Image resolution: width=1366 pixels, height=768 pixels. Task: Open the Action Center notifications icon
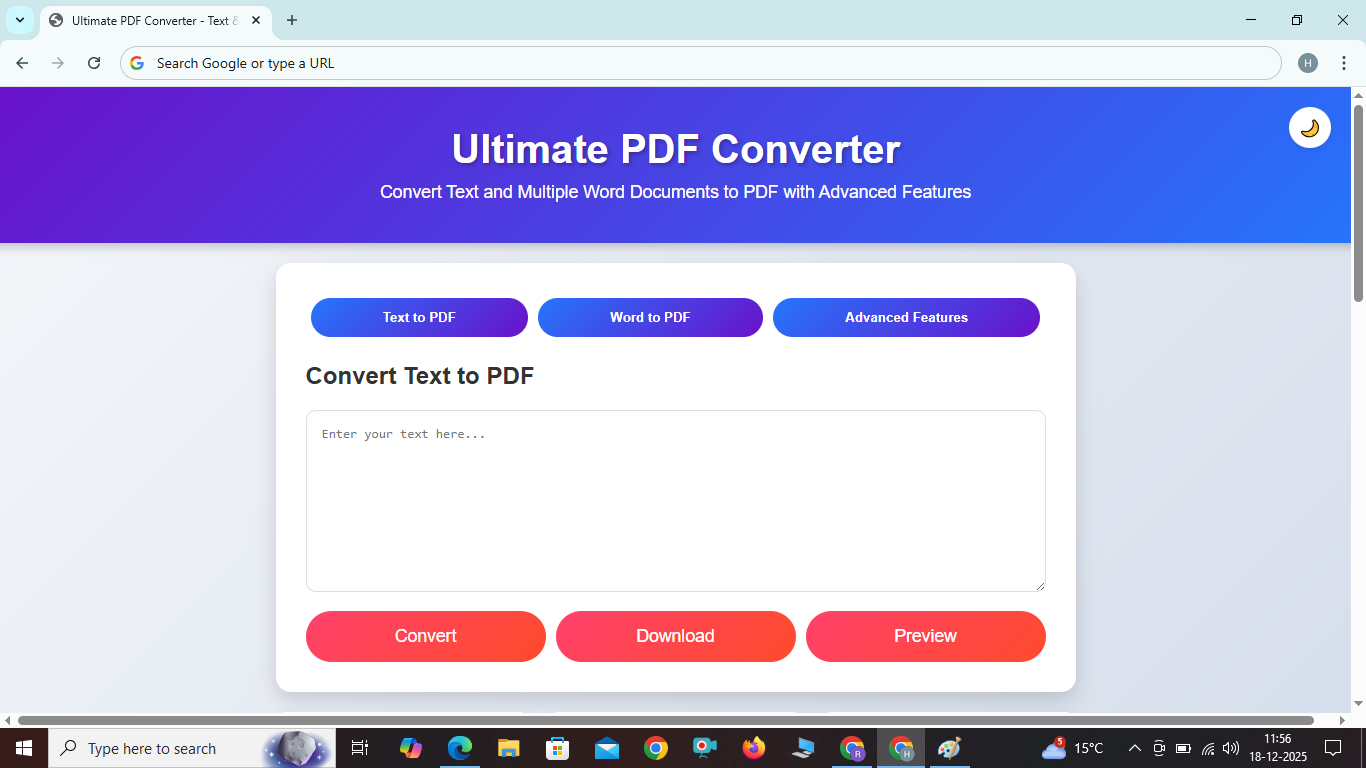pos(1334,748)
